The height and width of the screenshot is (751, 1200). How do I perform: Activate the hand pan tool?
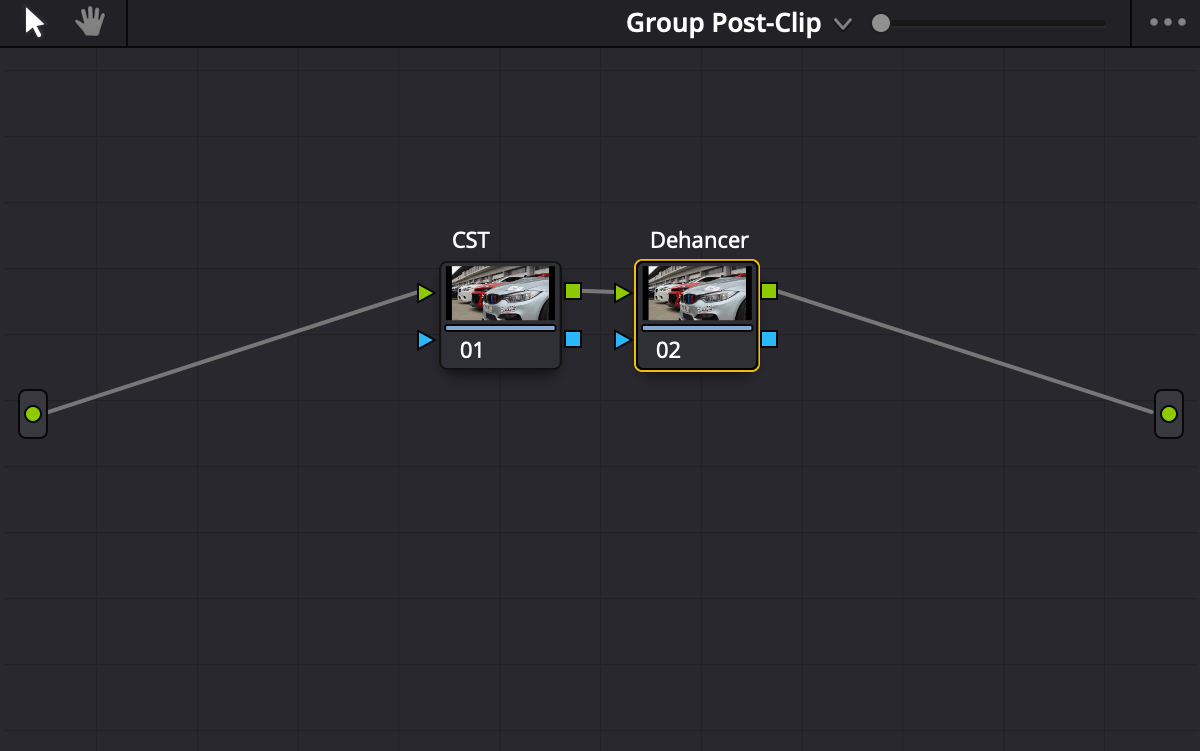[89, 22]
